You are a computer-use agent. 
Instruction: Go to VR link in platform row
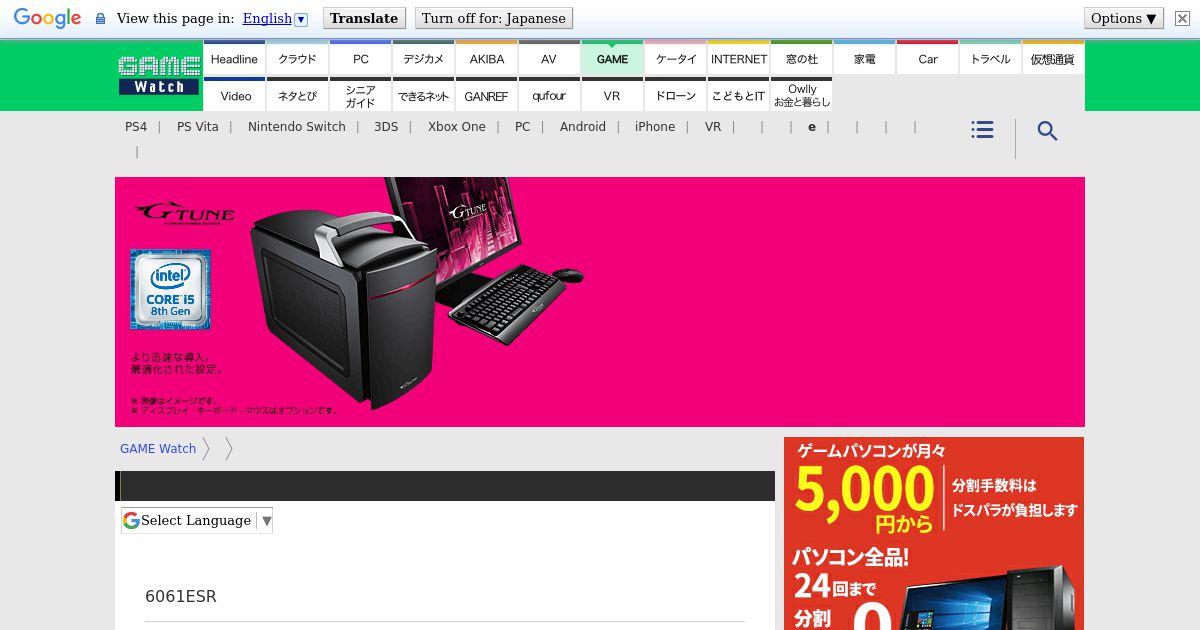[x=712, y=127]
